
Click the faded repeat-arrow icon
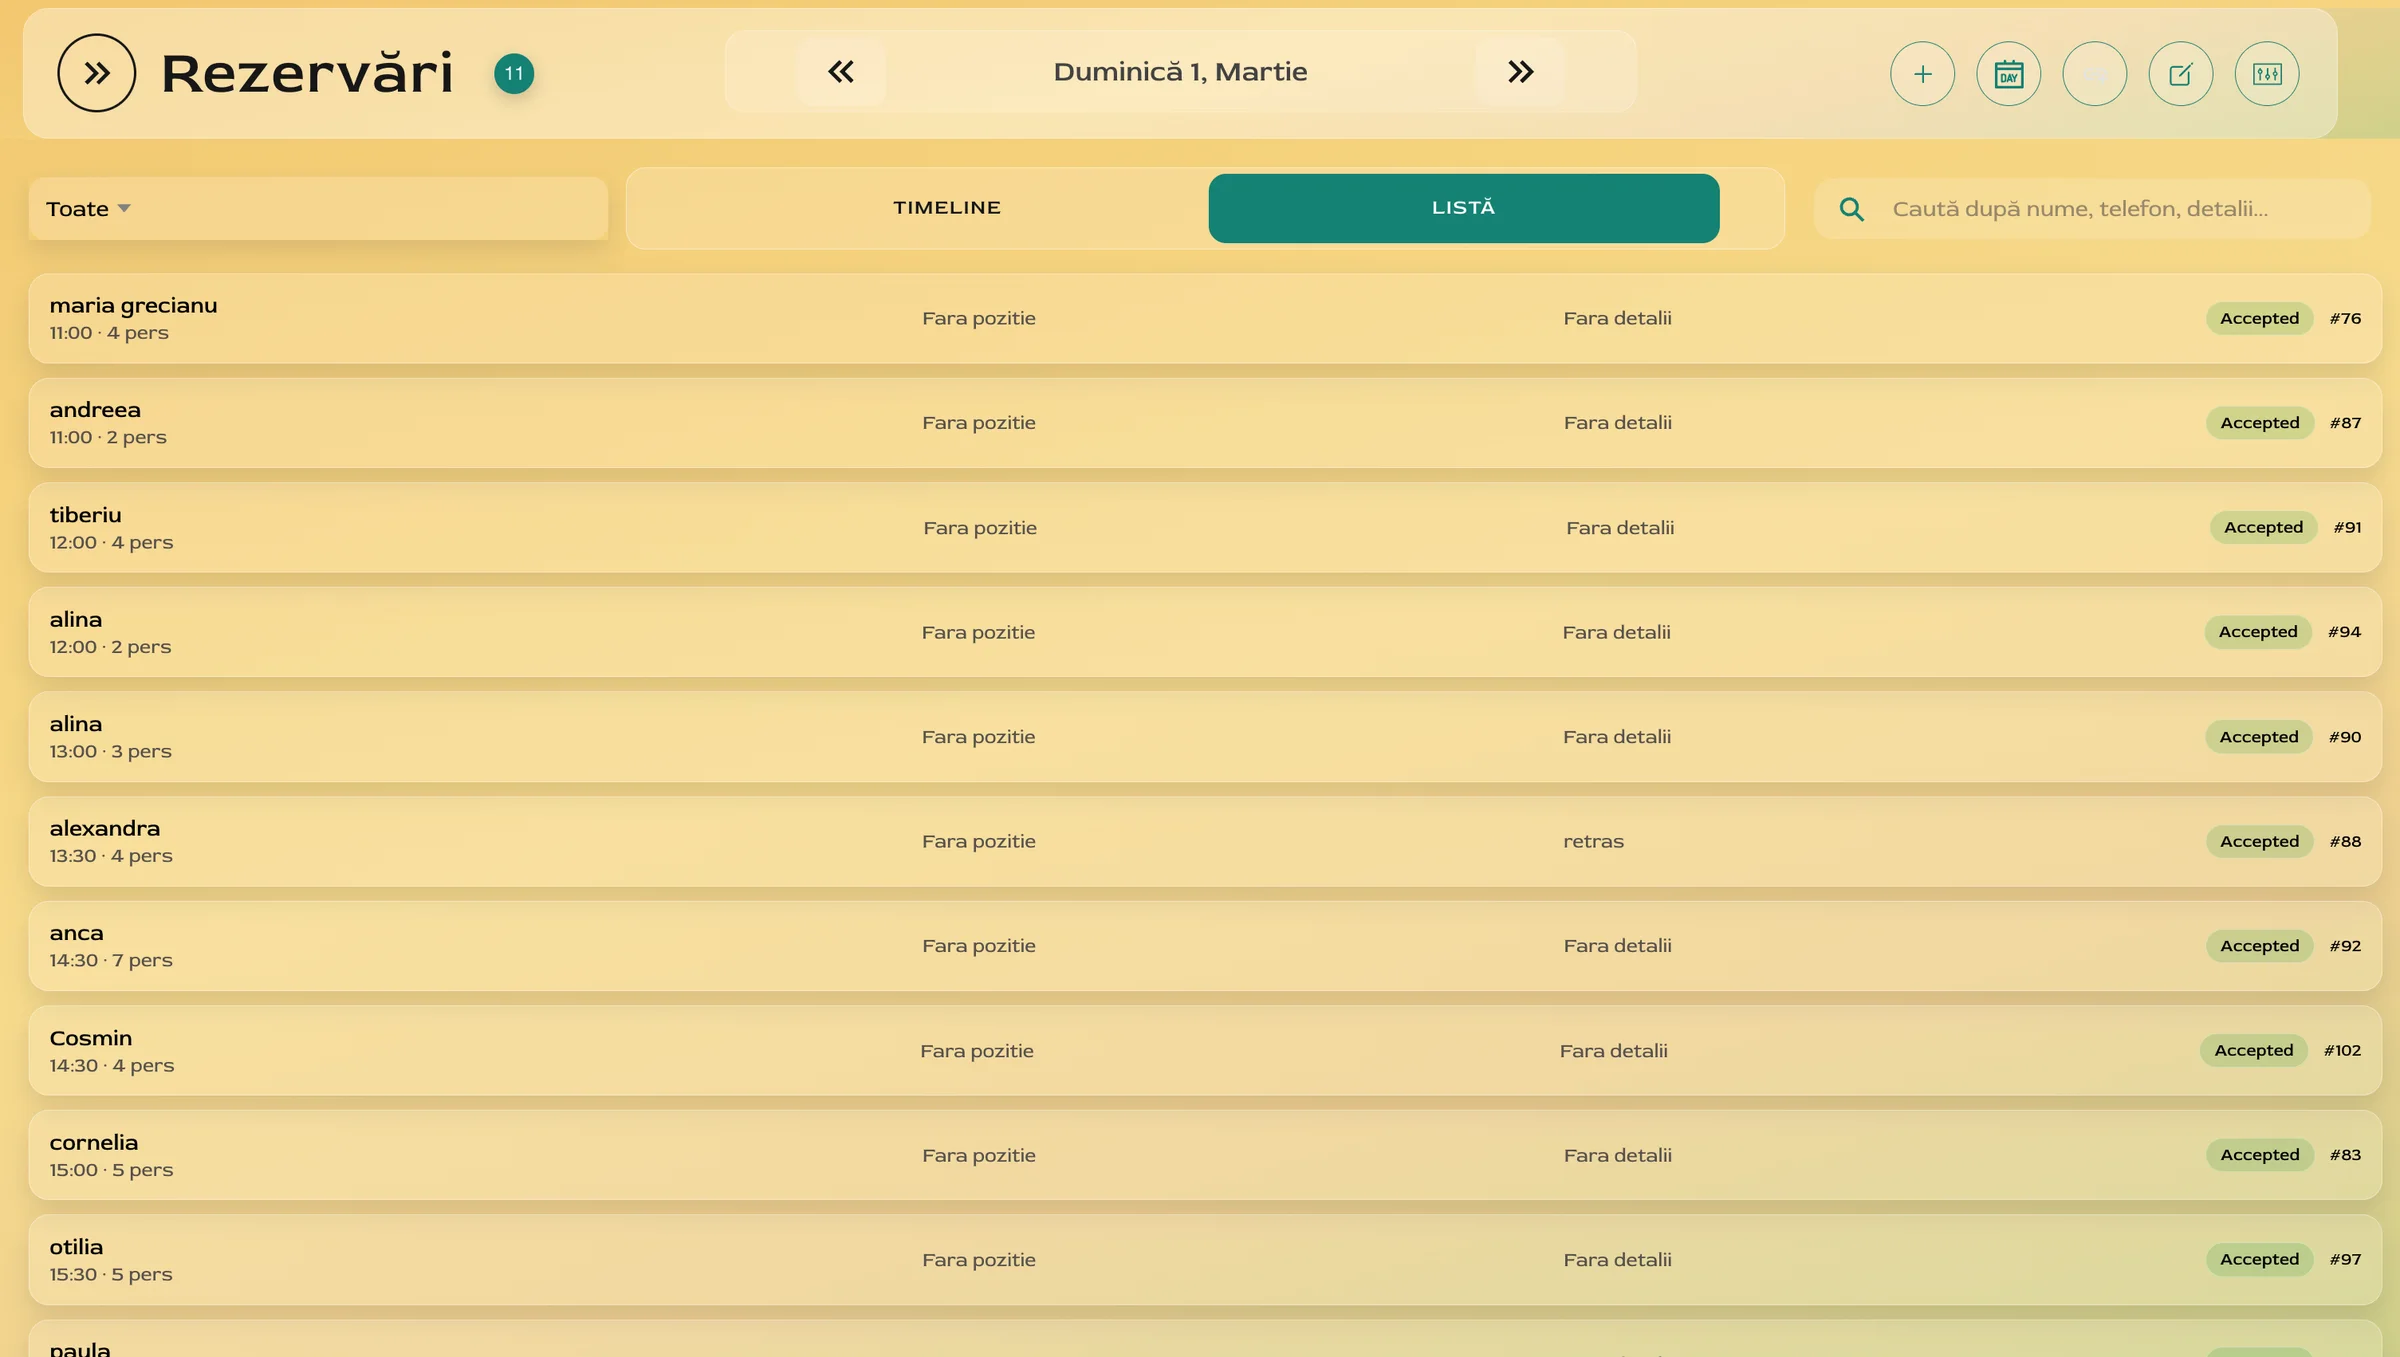(x=2094, y=74)
